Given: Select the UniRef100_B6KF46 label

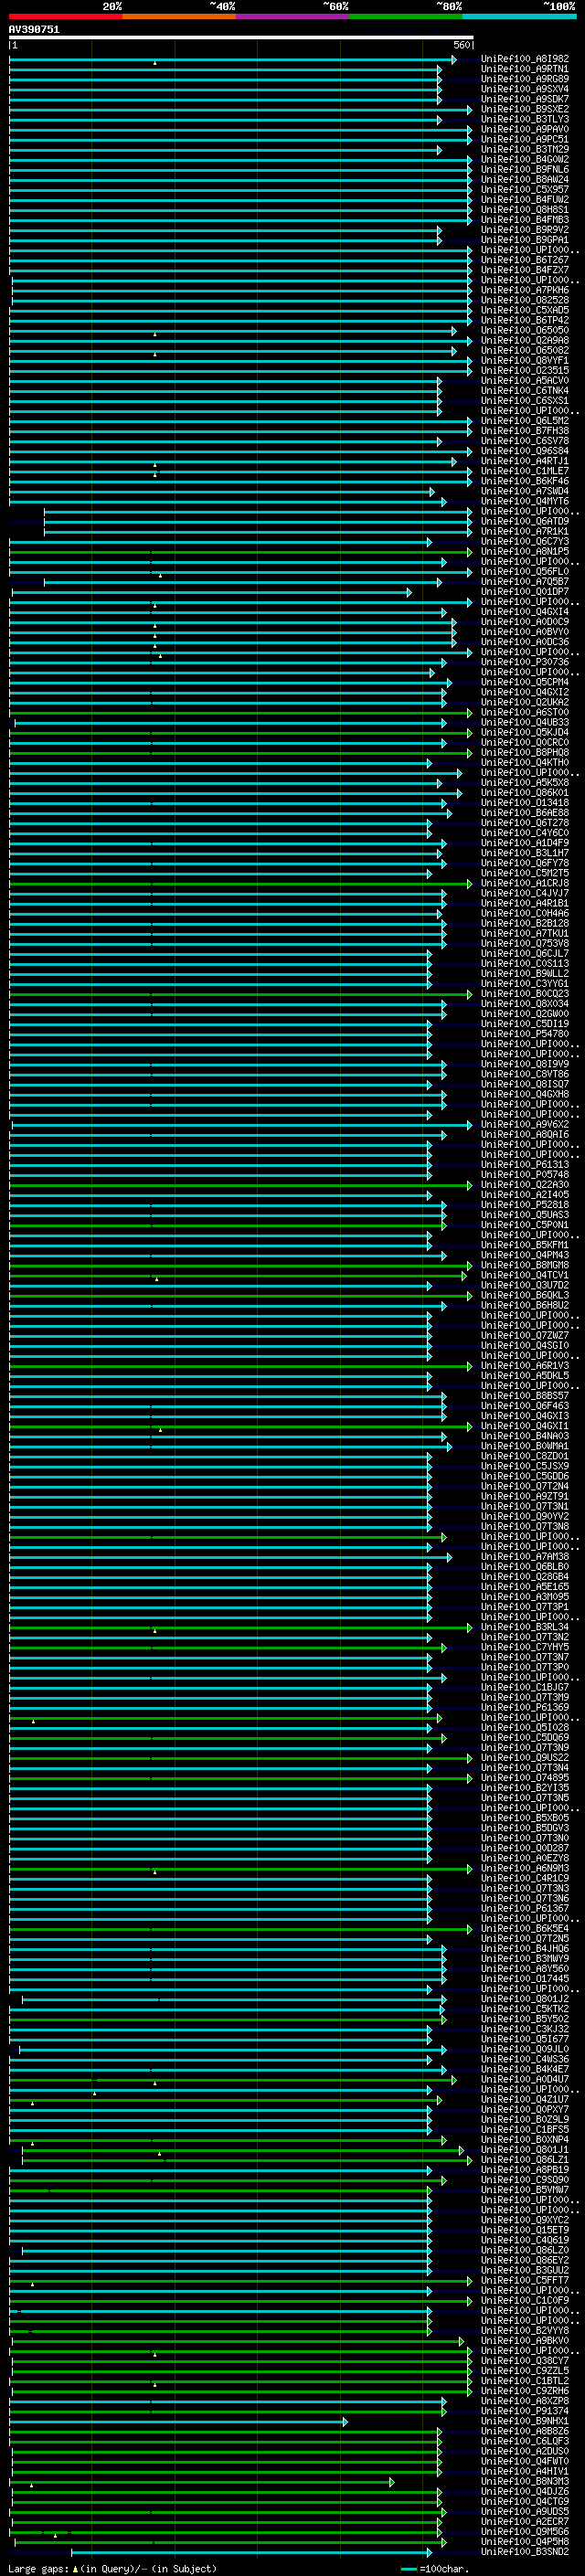Looking at the screenshot, I should pos(525,481).
